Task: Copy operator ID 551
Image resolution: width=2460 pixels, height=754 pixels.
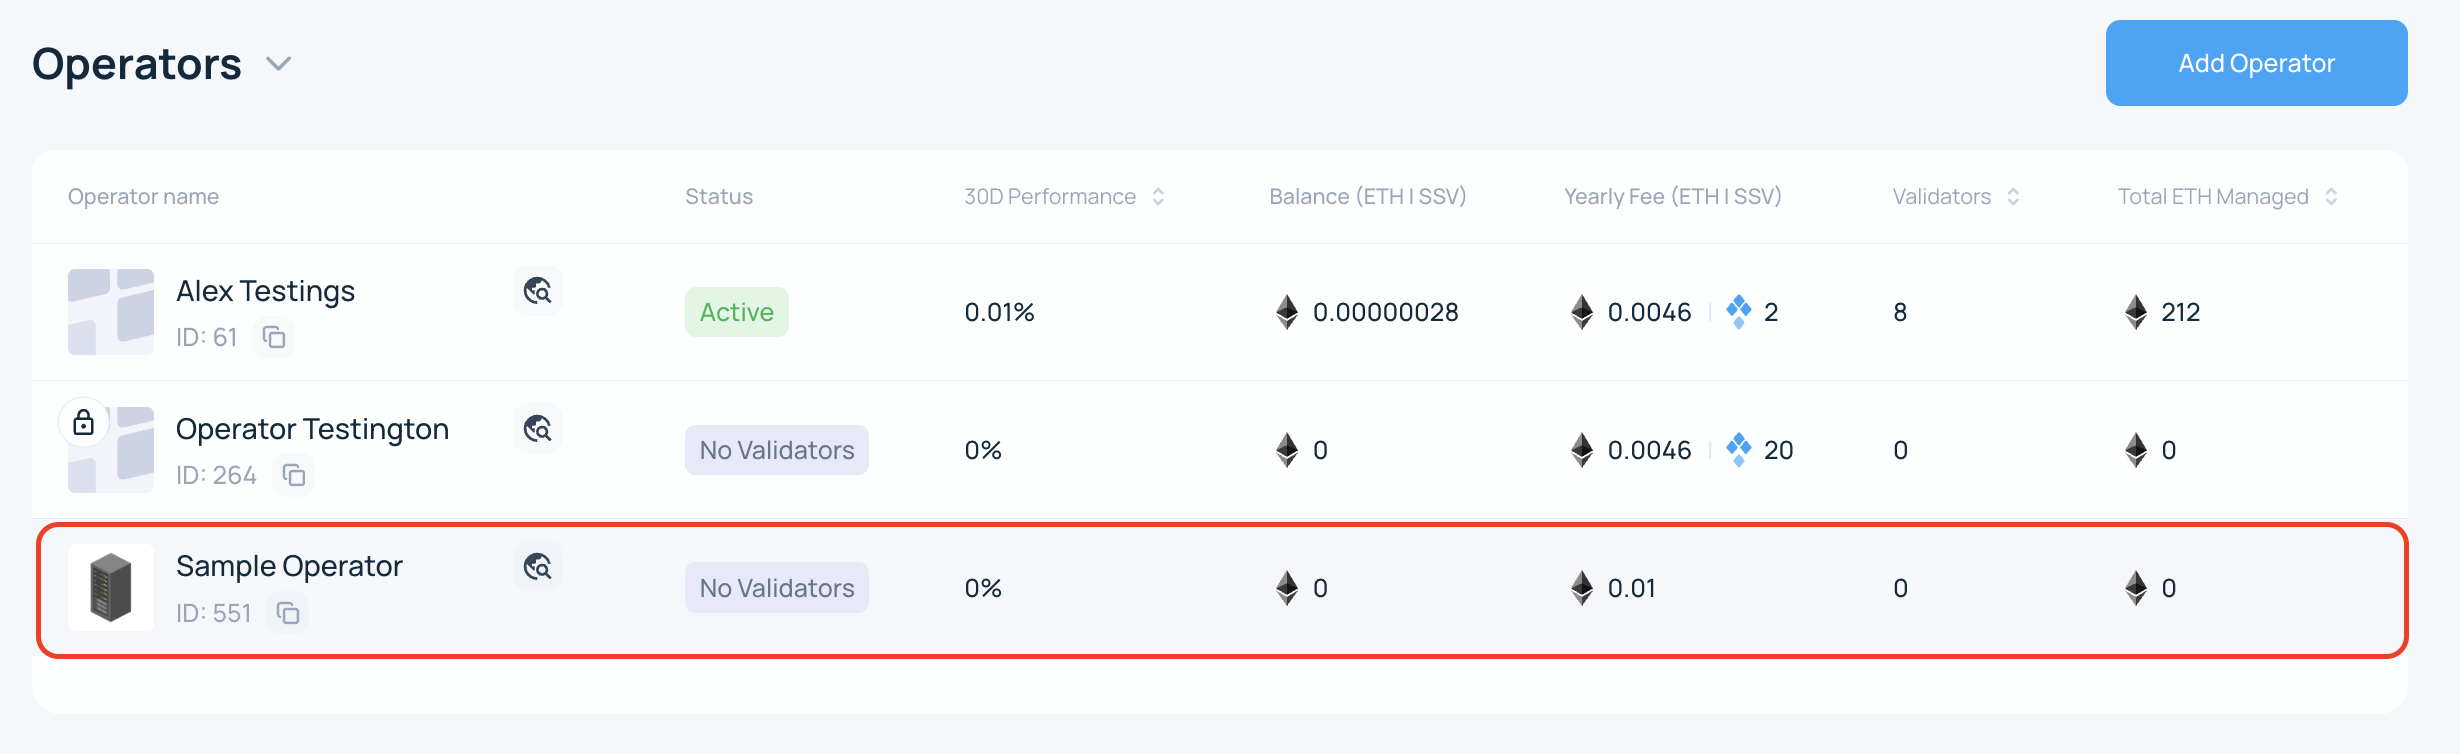Action: click(x=288, y=613)
